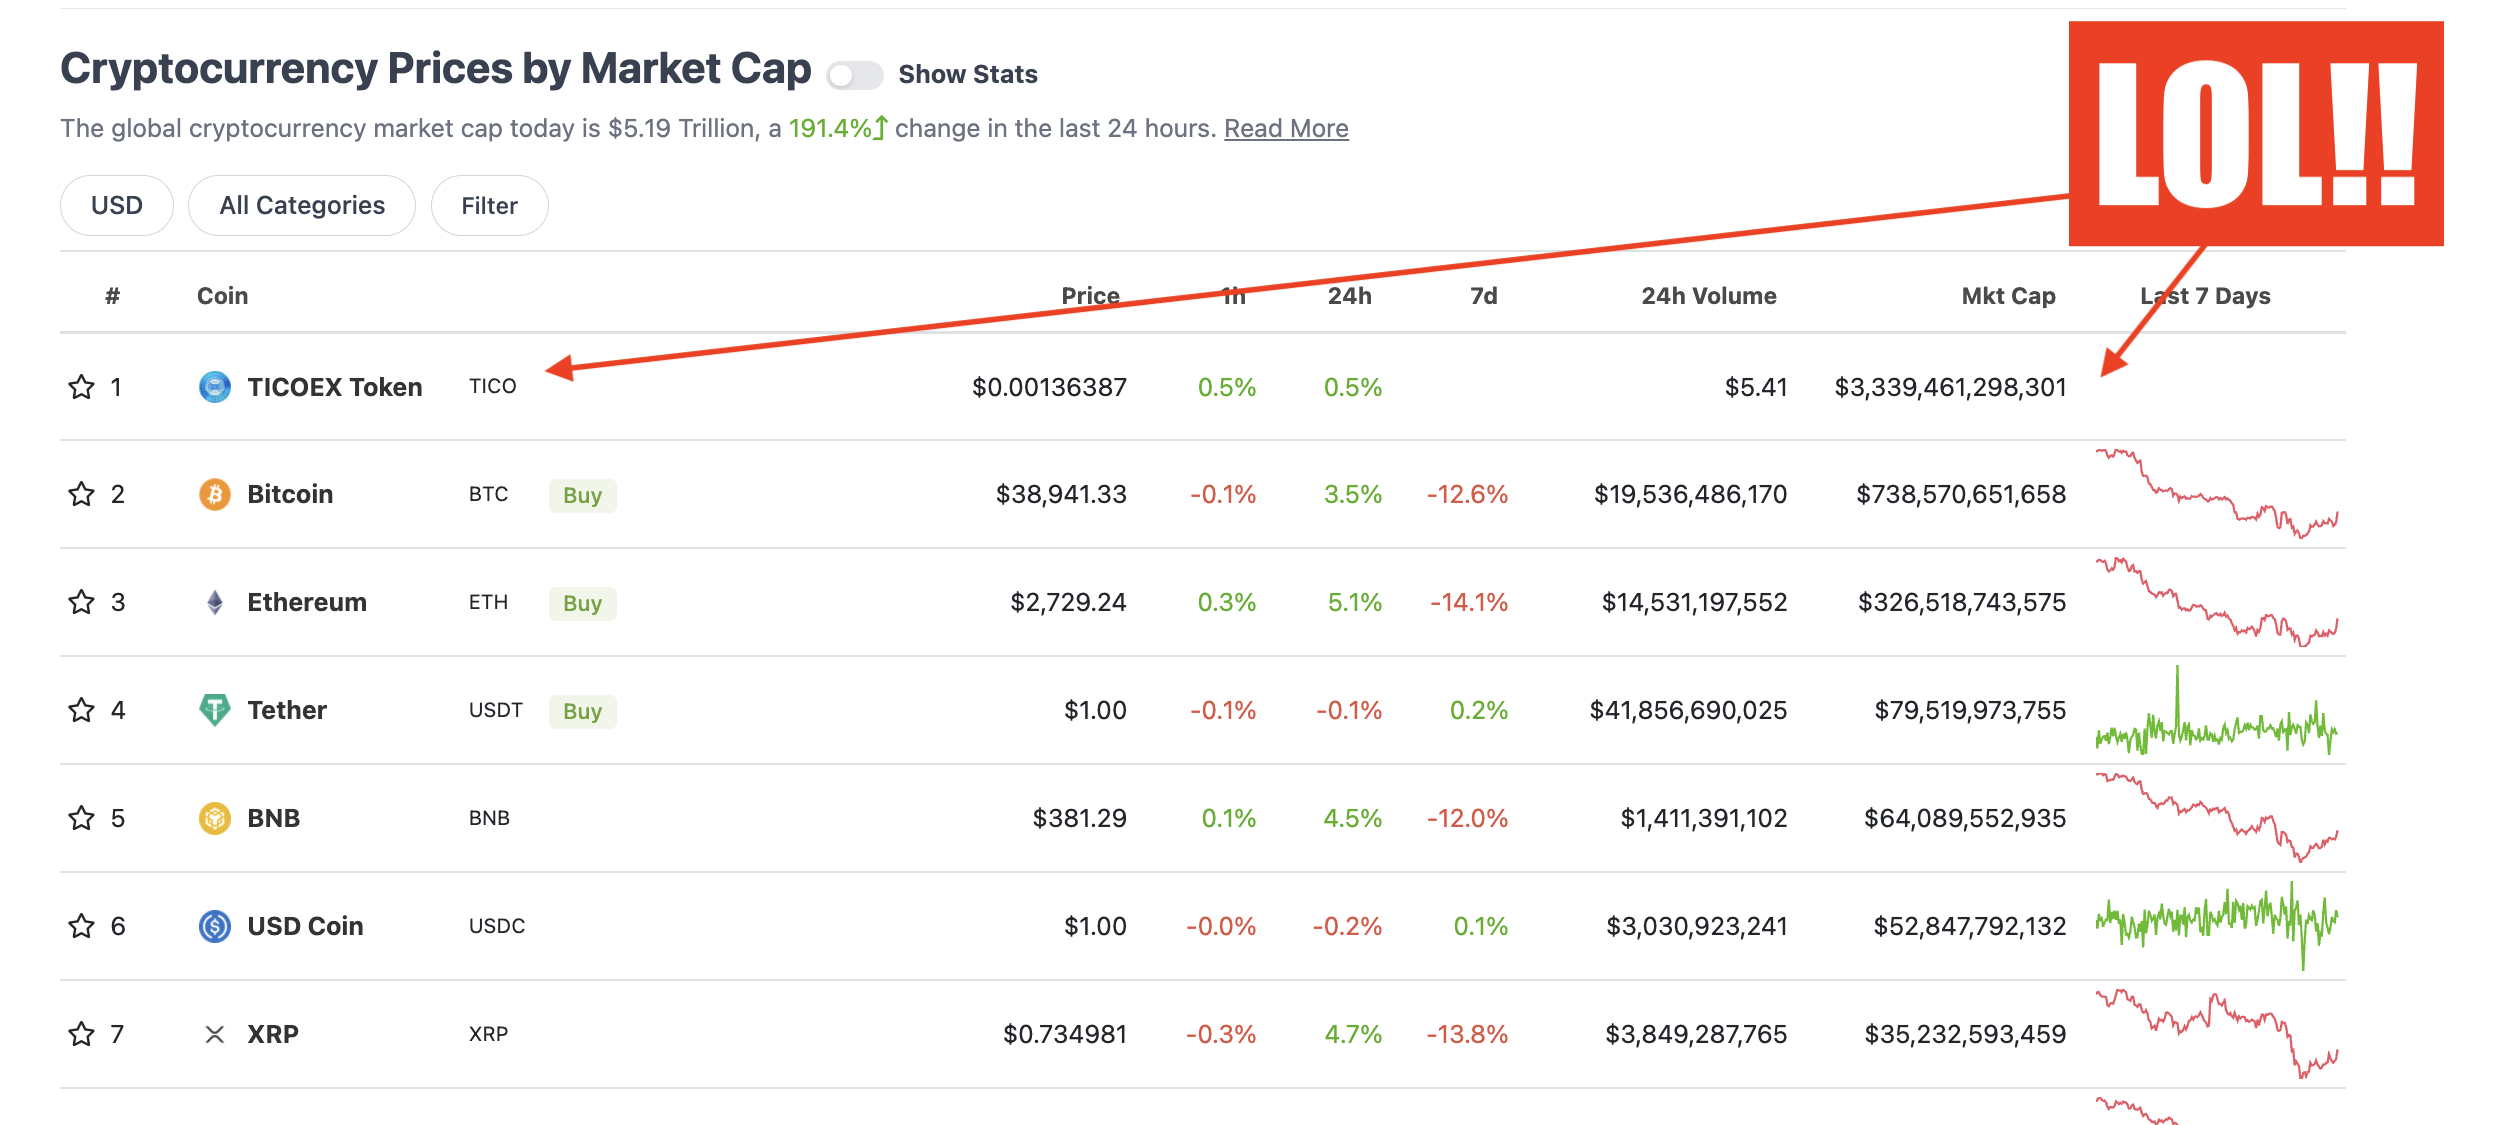Open the Read More link

(1286, 128)
